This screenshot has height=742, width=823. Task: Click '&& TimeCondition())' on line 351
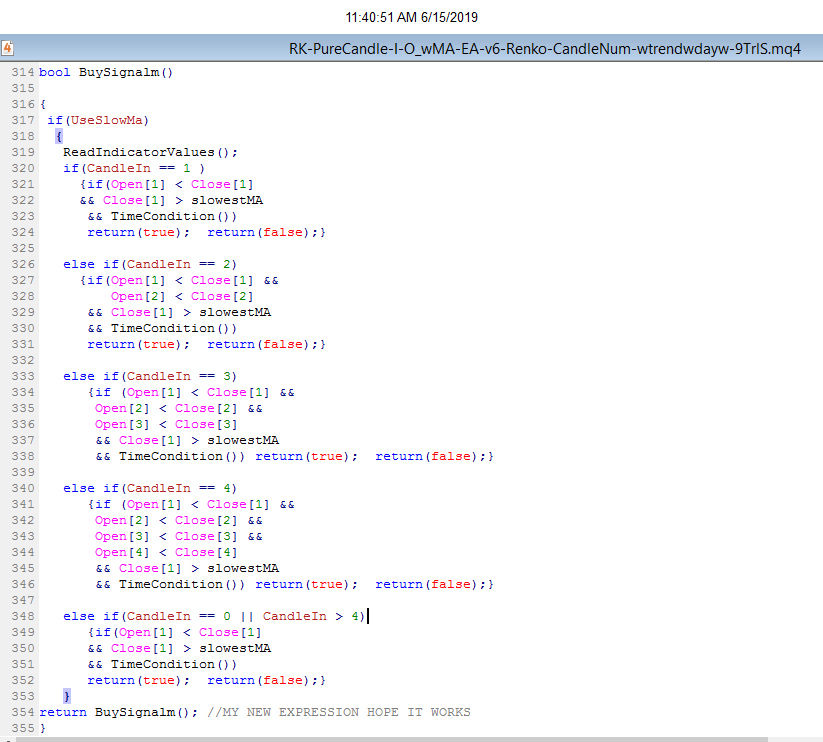pos(162,664)
